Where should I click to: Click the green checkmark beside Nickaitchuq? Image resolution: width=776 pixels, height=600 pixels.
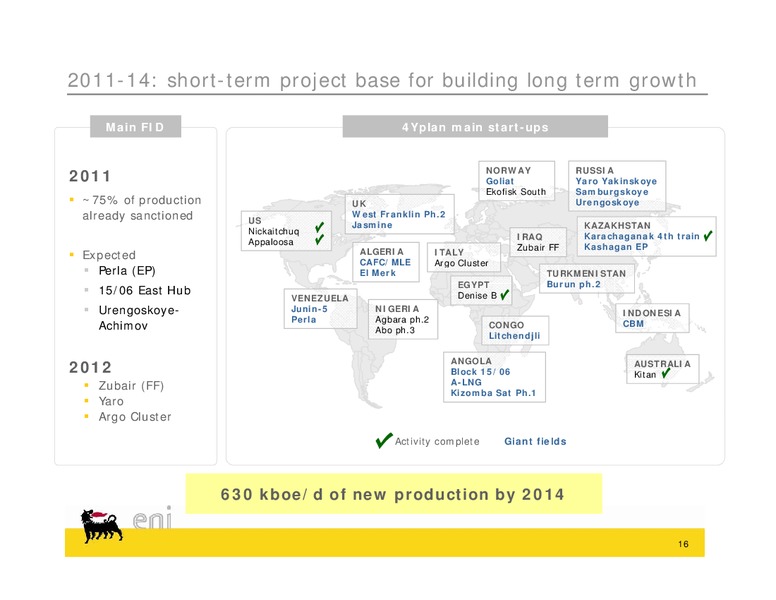click(320, 227)
